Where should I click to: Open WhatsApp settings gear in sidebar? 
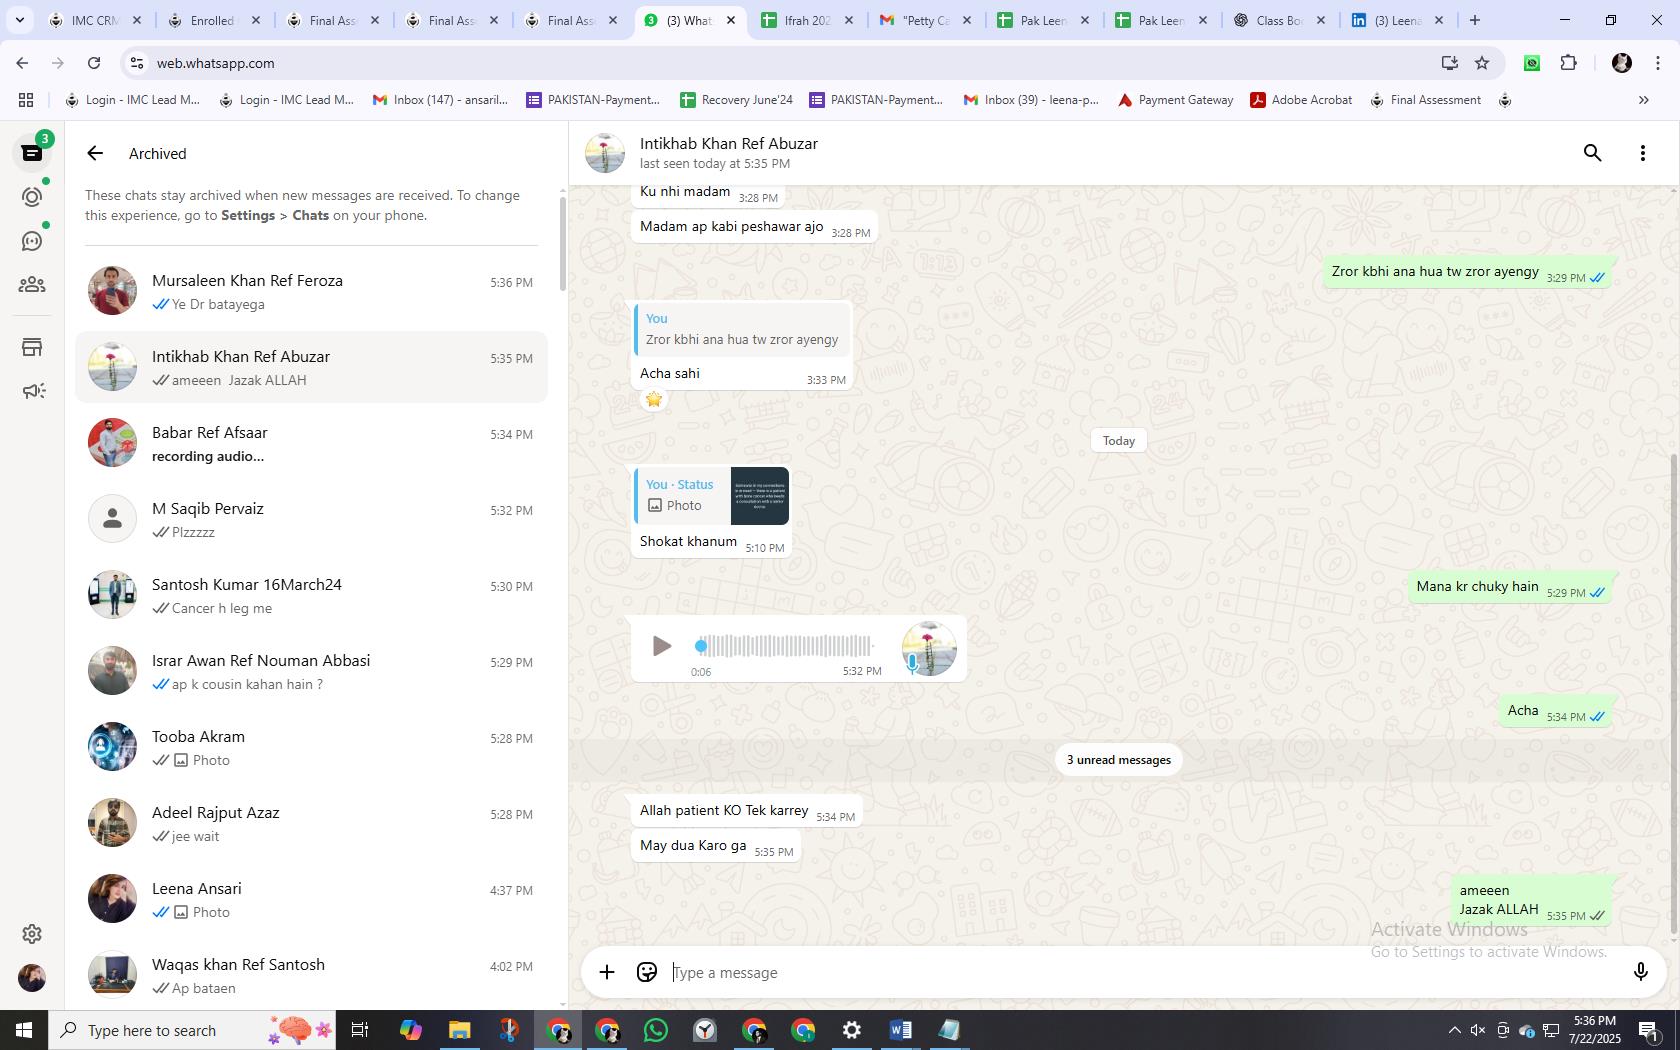point(32,933)
